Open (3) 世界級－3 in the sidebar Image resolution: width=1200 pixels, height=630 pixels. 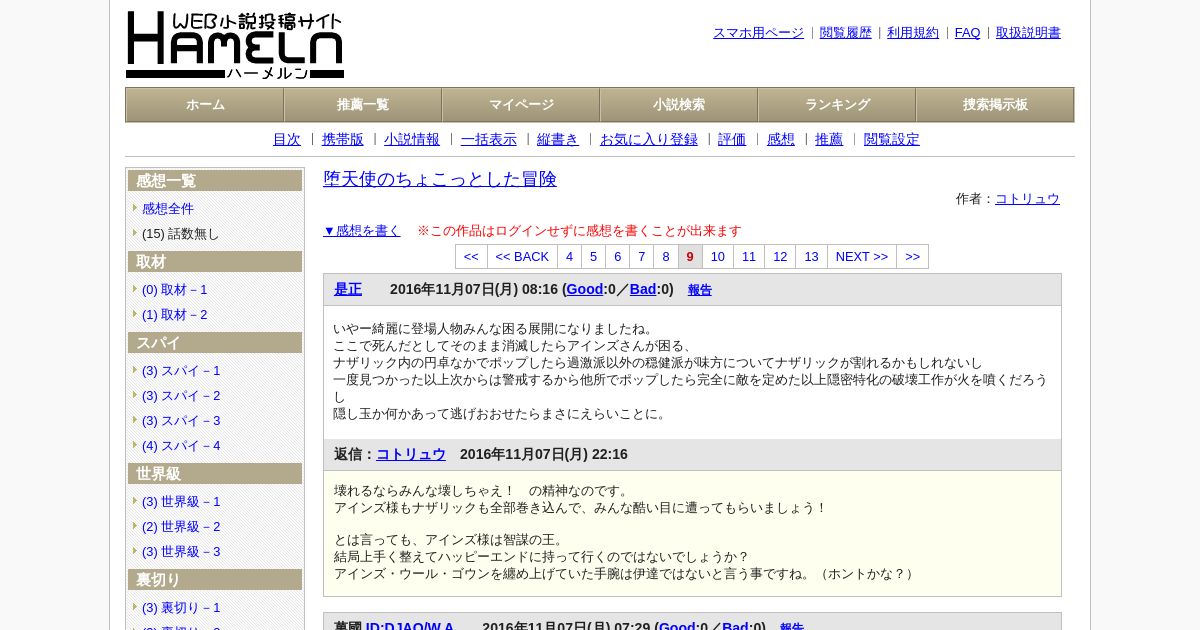tap(181, 552)
